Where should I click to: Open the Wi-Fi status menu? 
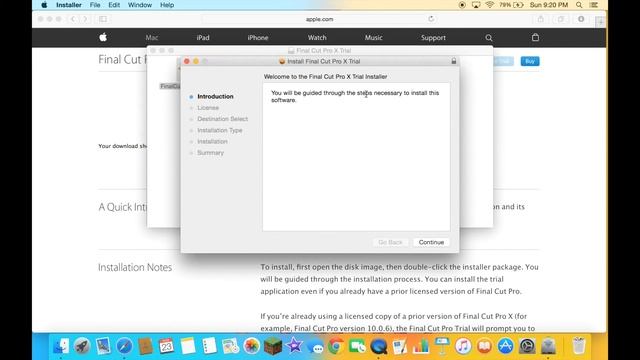click(489, 5)
